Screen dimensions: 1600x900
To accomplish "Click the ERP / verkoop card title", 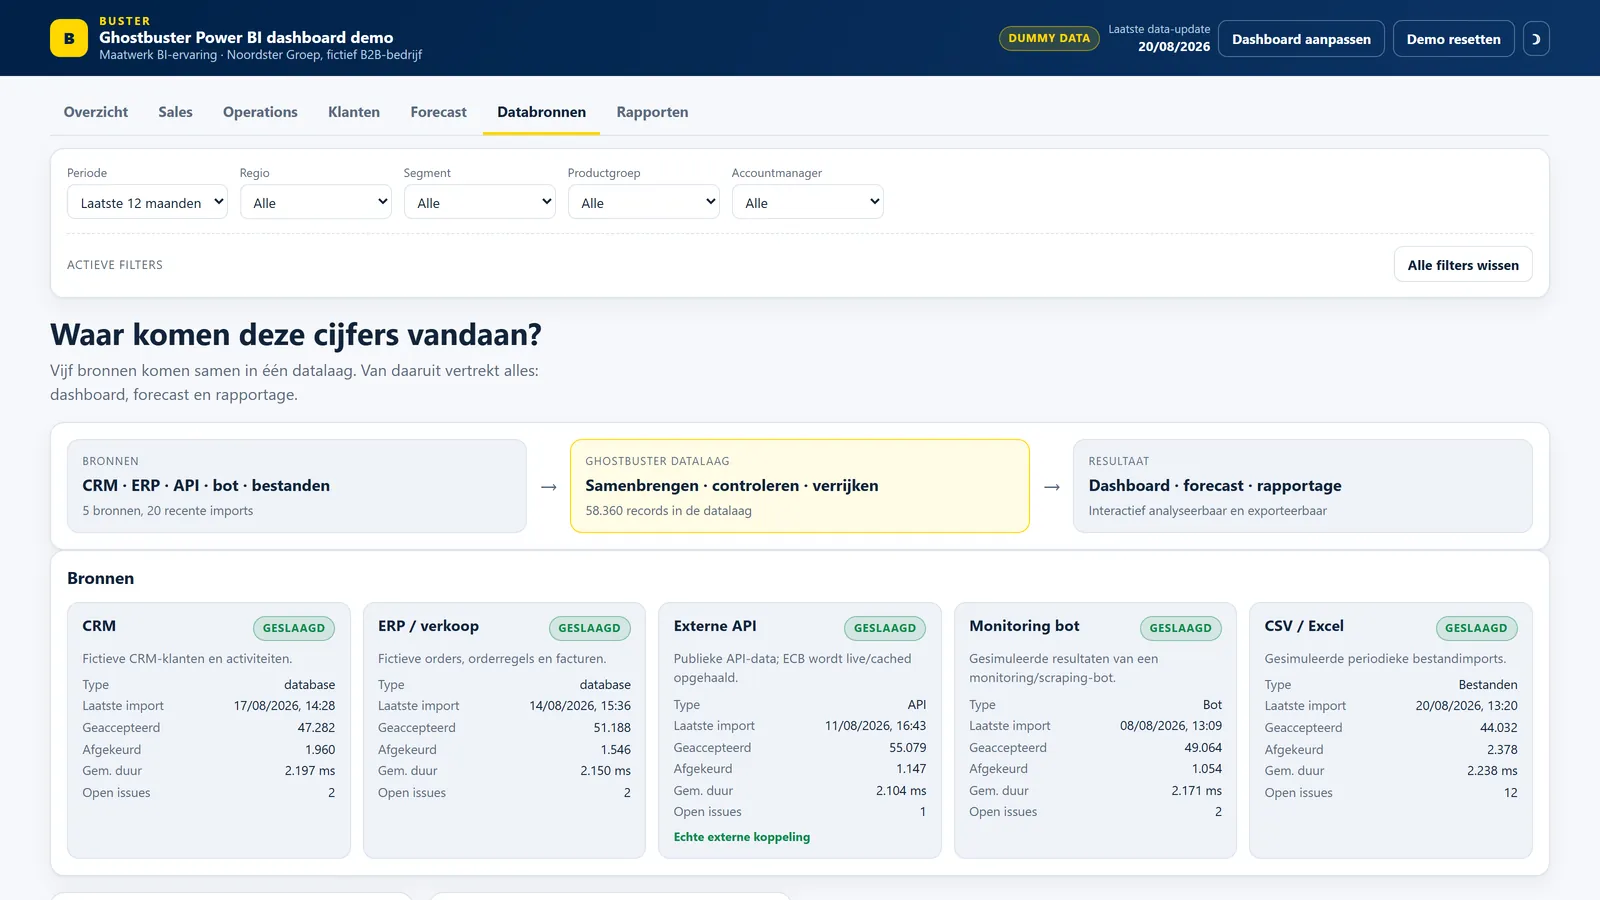I will (x=428, y=626).
